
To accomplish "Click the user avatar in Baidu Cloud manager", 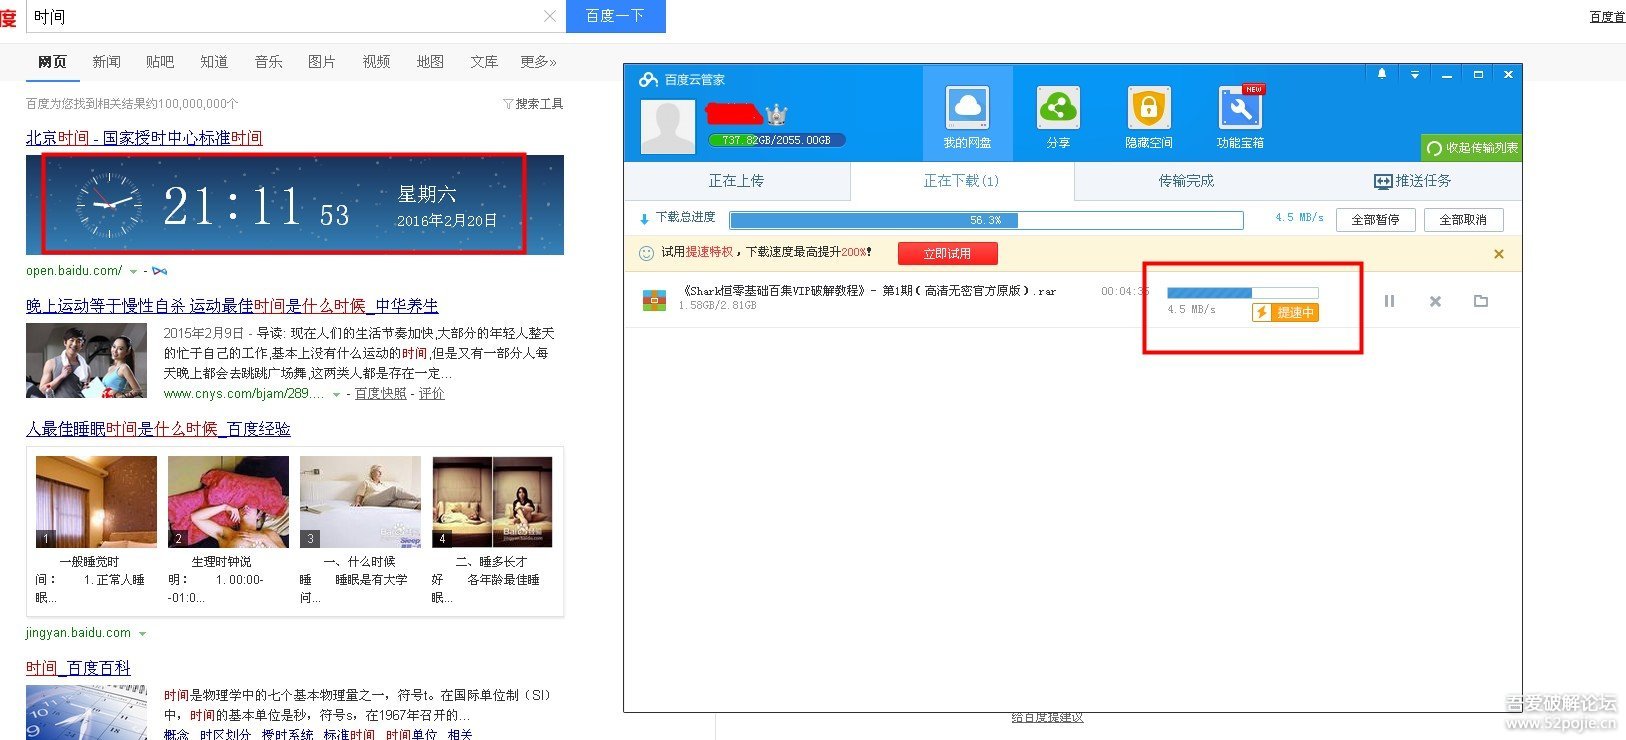I will pyautogui.click(x=667, y=127).
